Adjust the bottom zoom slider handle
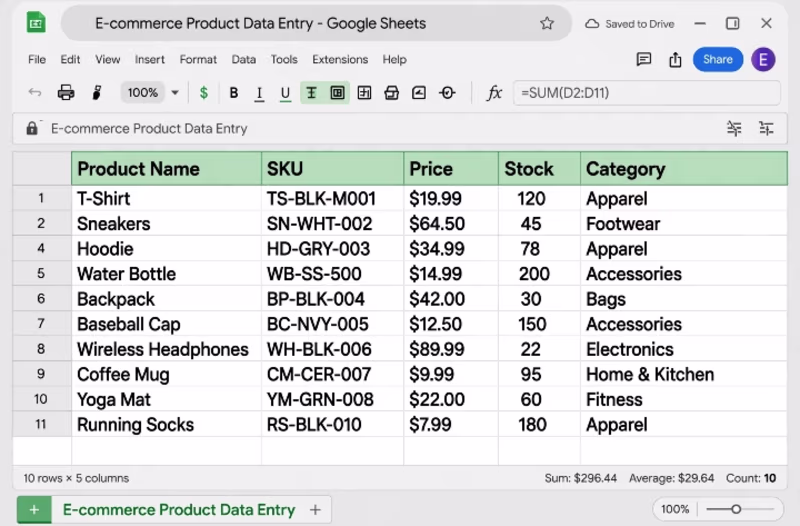Viewport: 800px width, 526px height. click(x=736, y=509)
